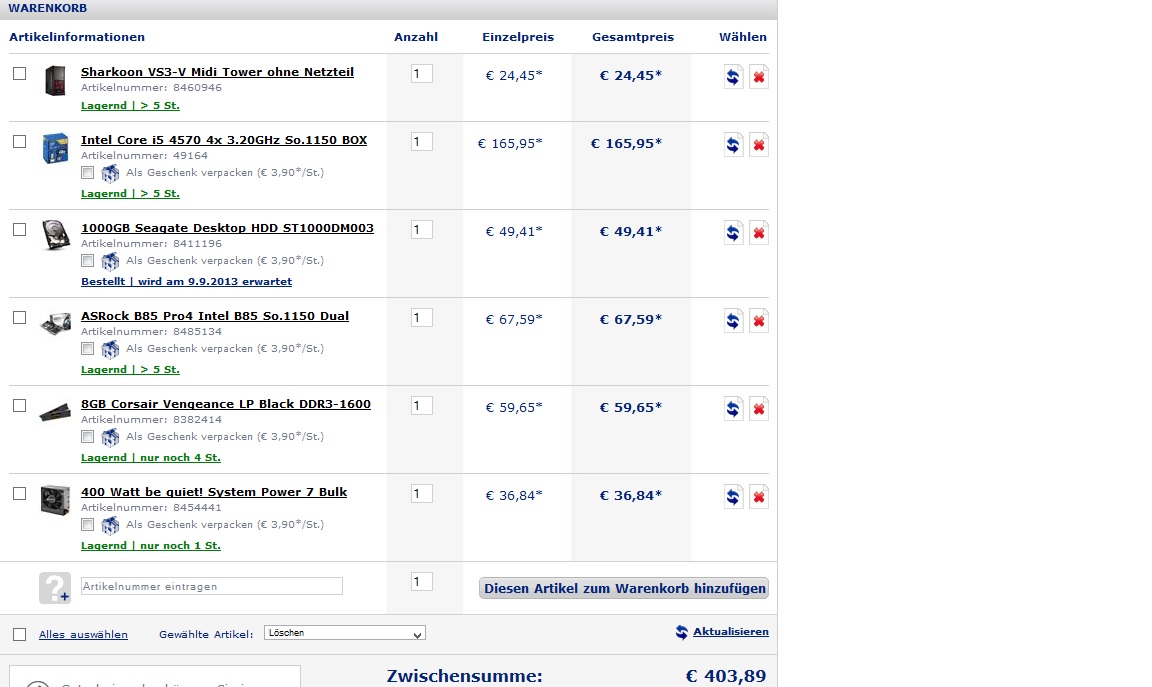Click quantity field for Intel Core i5

coord(422,142)
